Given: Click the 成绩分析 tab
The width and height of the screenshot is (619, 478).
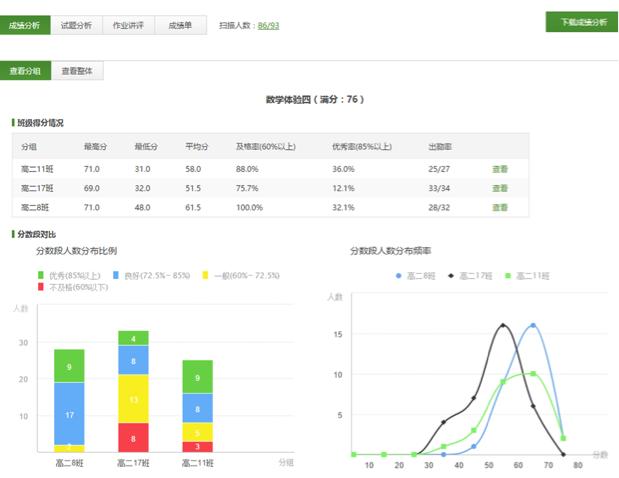Looking at the screenshot, I should tap(25, 25).
